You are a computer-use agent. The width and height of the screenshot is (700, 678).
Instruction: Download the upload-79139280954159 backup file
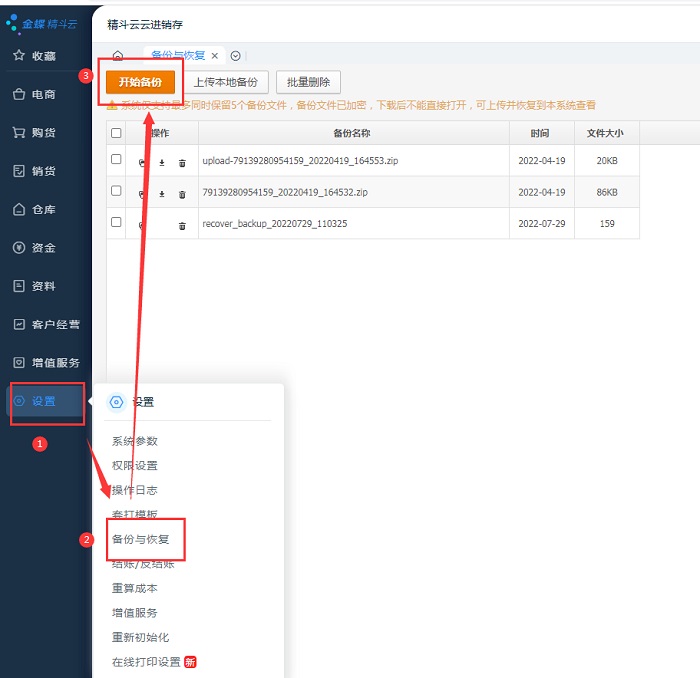[162, 163]
